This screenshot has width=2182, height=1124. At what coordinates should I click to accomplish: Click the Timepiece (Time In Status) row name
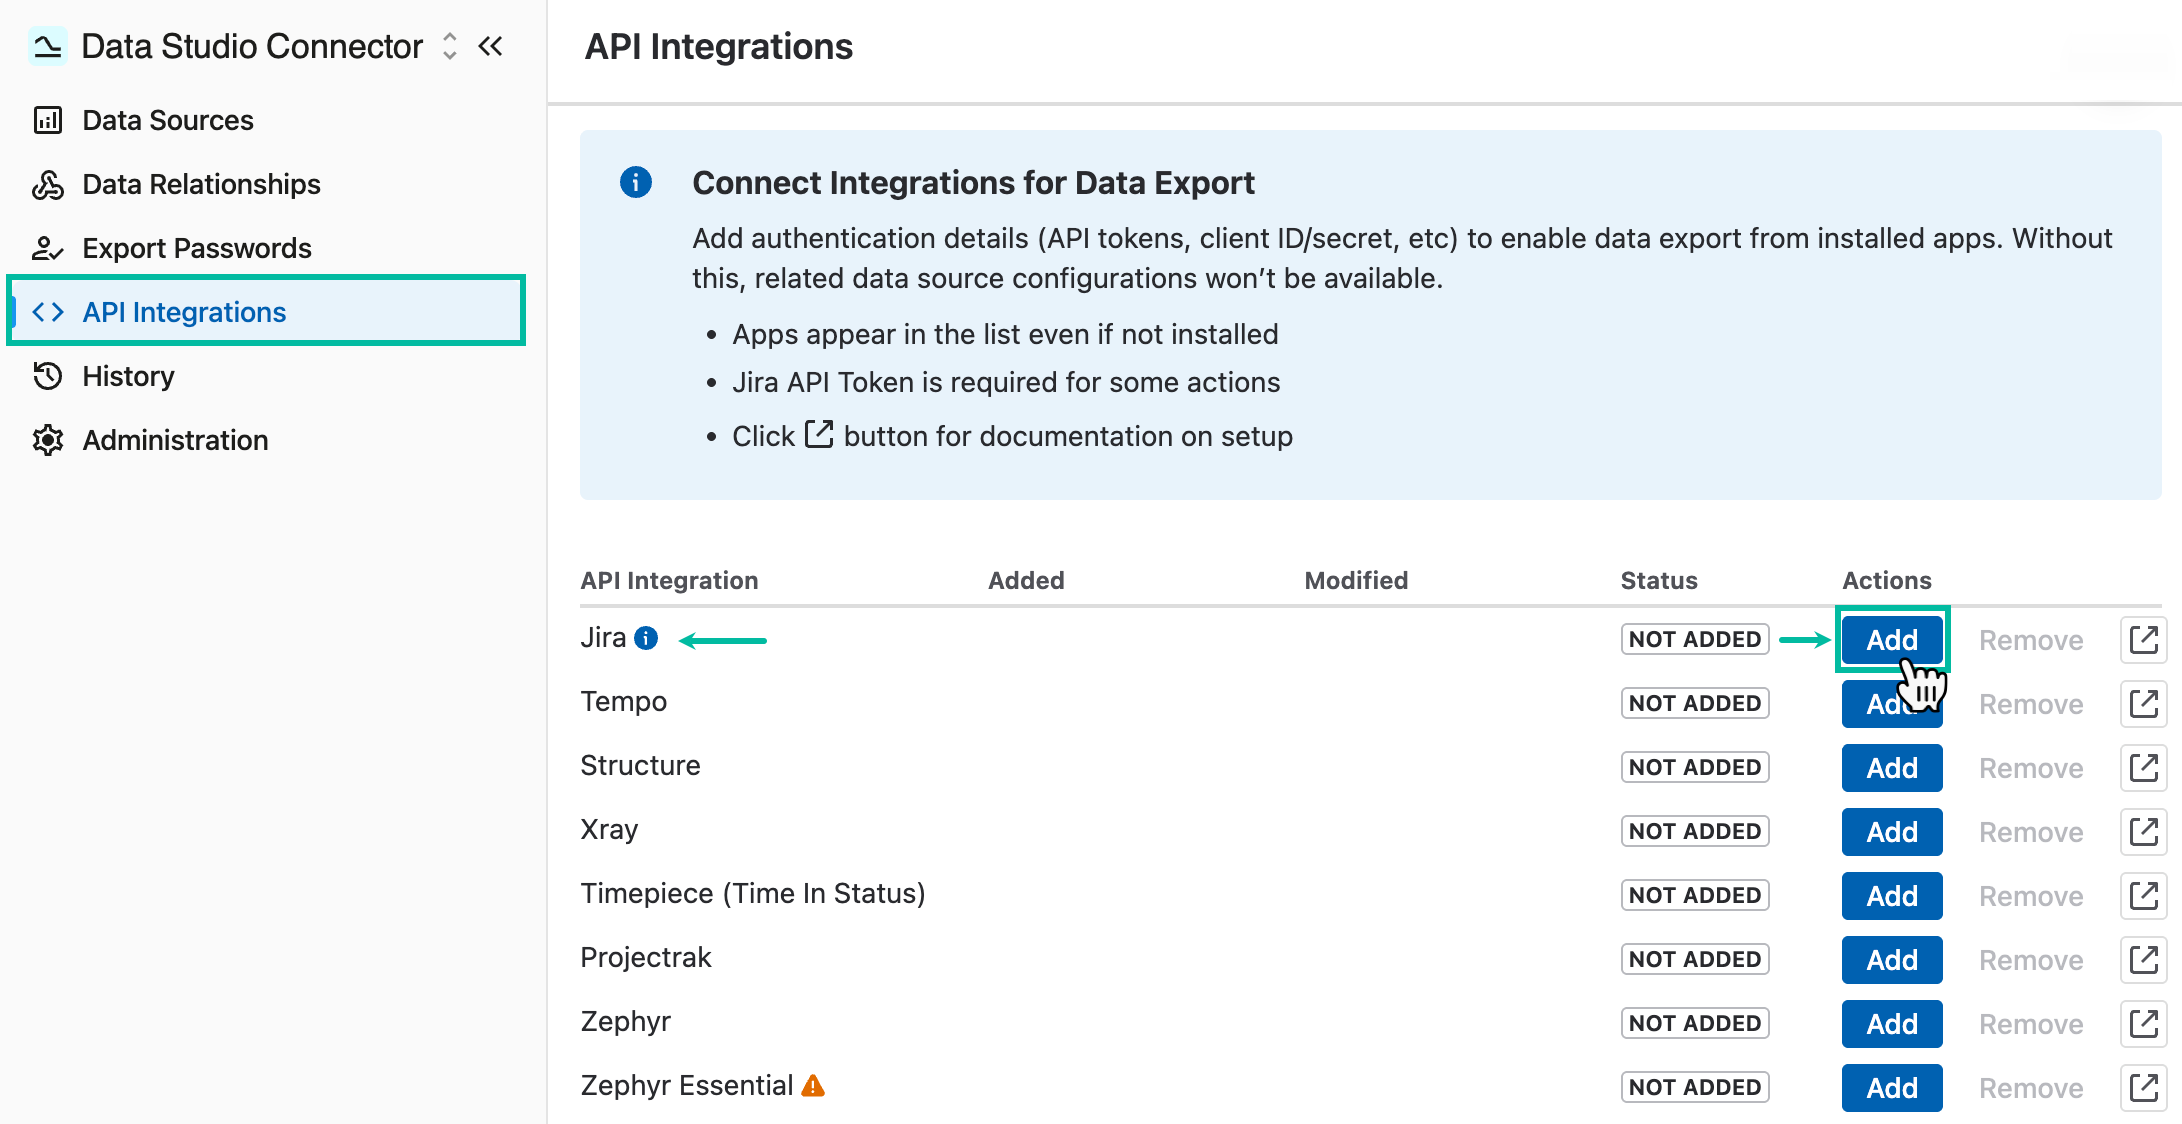[753, 893]
